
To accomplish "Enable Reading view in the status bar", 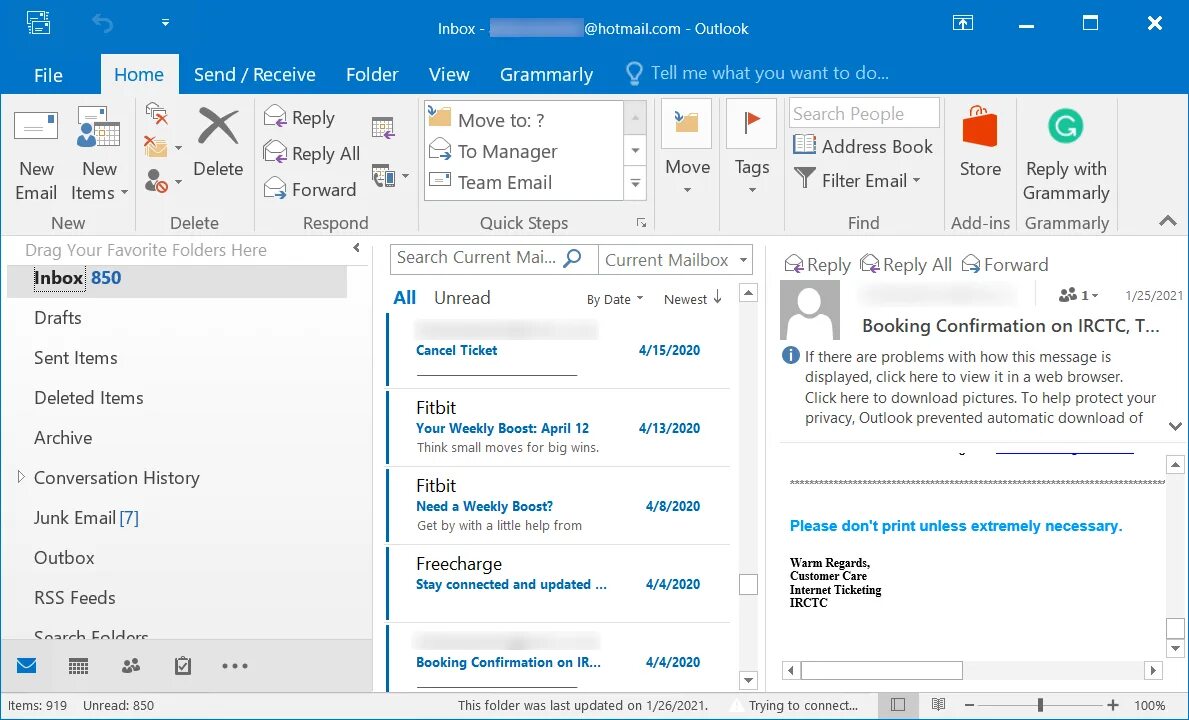I will click(938, 705).
